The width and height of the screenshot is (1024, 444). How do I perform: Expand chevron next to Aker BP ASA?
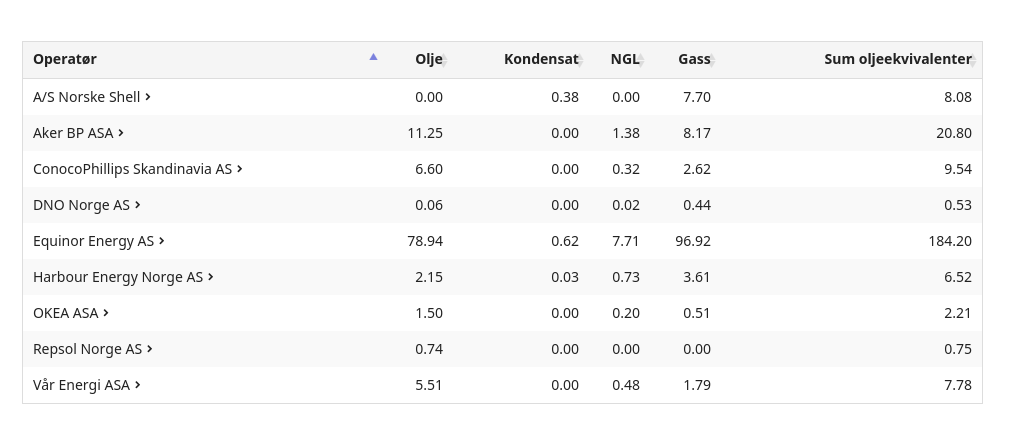tap(121, 133)
